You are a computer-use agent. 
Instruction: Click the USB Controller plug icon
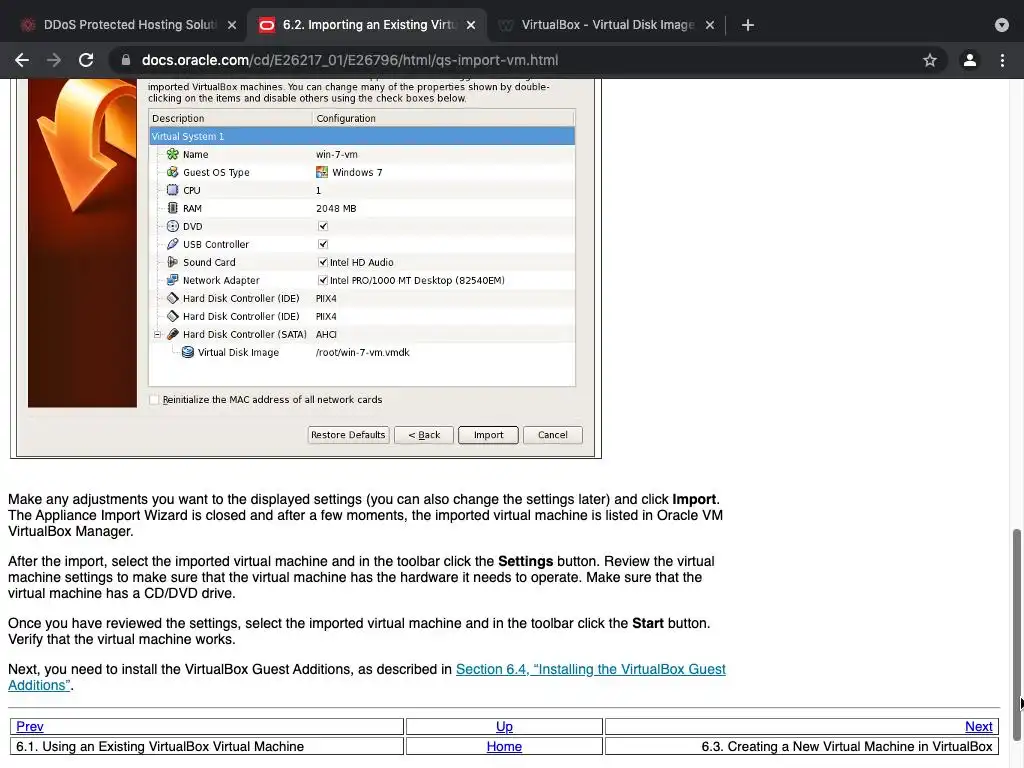tap(172, 244)
